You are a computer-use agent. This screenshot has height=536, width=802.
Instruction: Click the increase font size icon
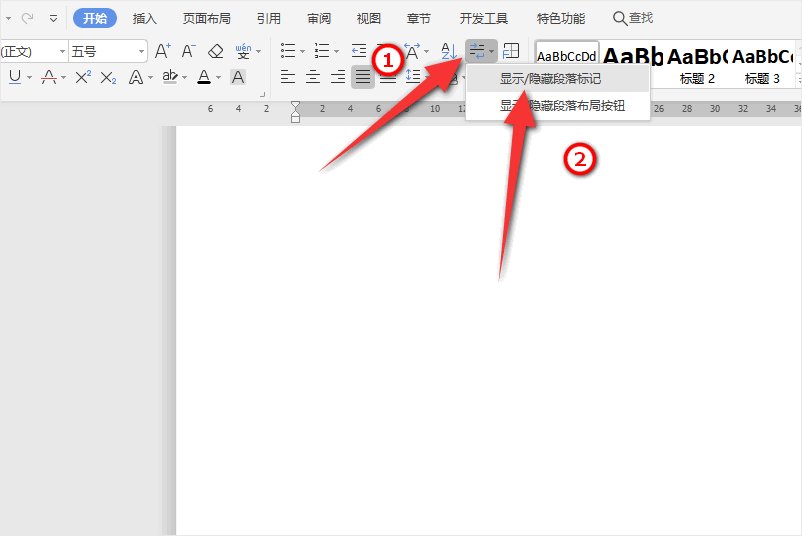pos(163,51)
